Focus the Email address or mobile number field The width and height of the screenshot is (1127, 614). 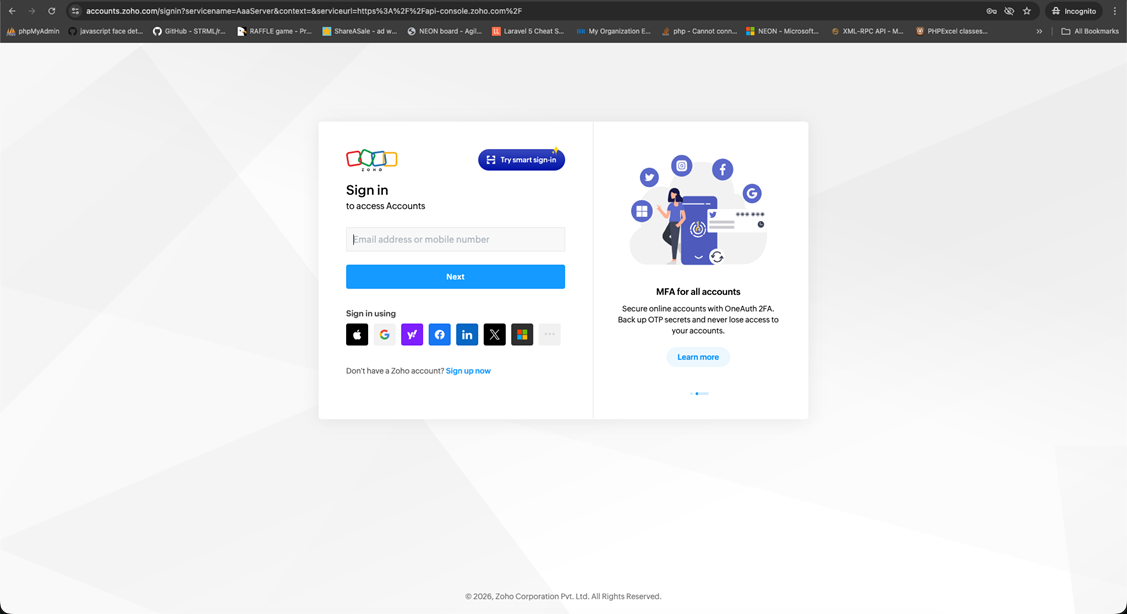click(455, 240)
